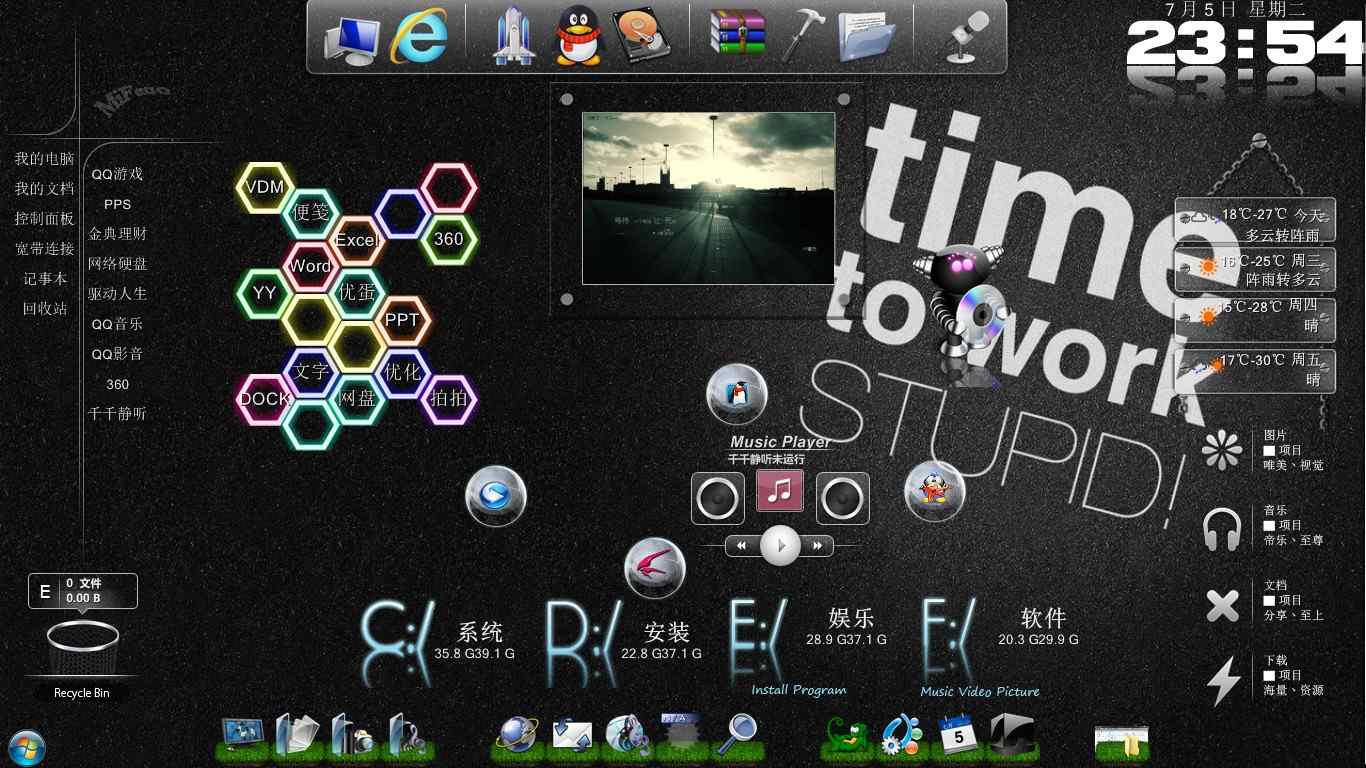Click the DOCK hexagon button
The width and height of the screenshot is (1366, 768).
(x=265, y=399)
